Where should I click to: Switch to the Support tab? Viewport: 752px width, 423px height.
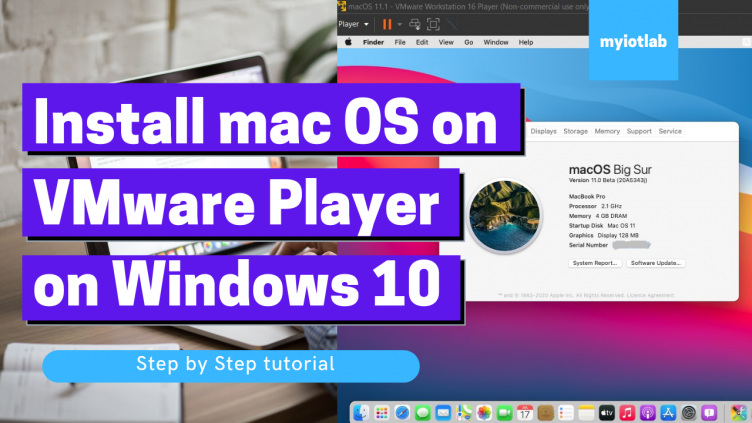tap(639, 131)
